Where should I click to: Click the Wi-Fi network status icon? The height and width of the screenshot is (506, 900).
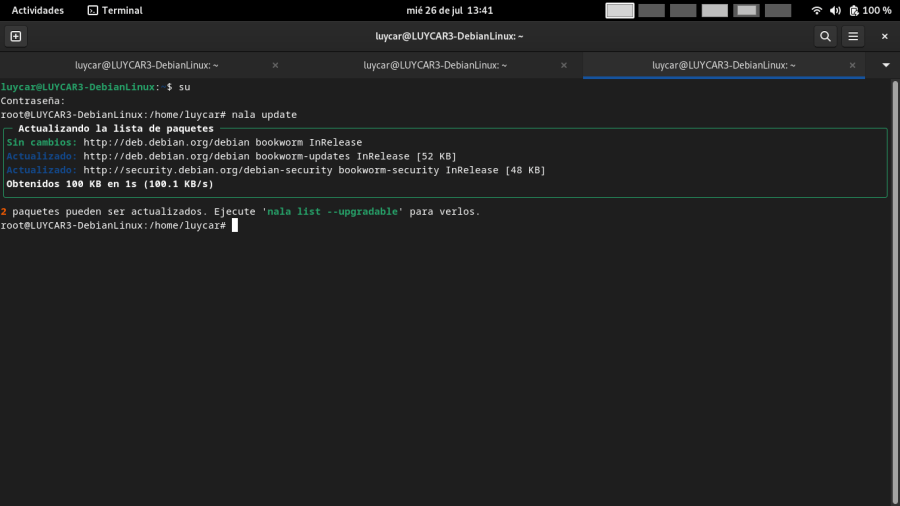click(x=817, y=10)
